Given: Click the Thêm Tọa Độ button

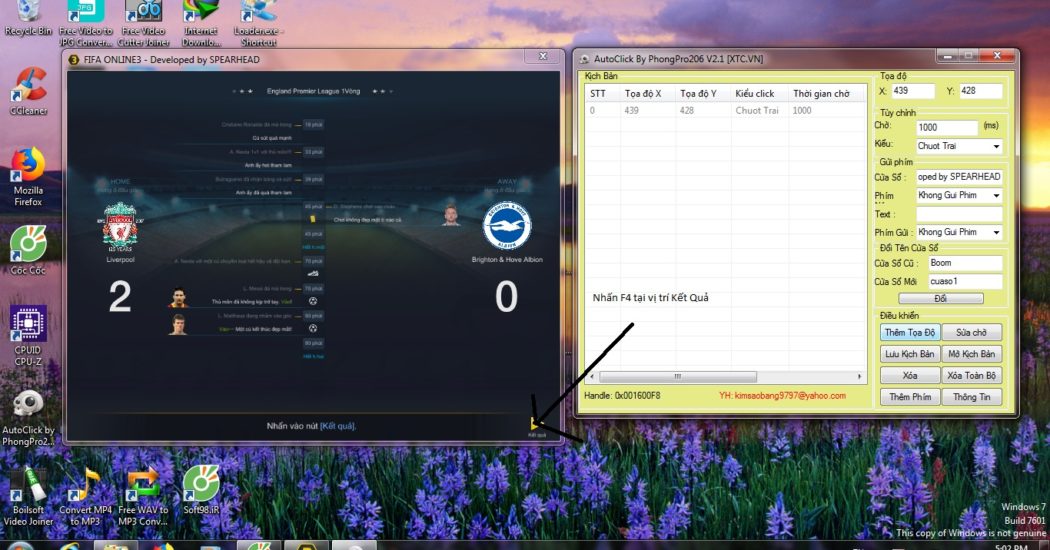Looking at the screenshot, I should pos(909,332).
